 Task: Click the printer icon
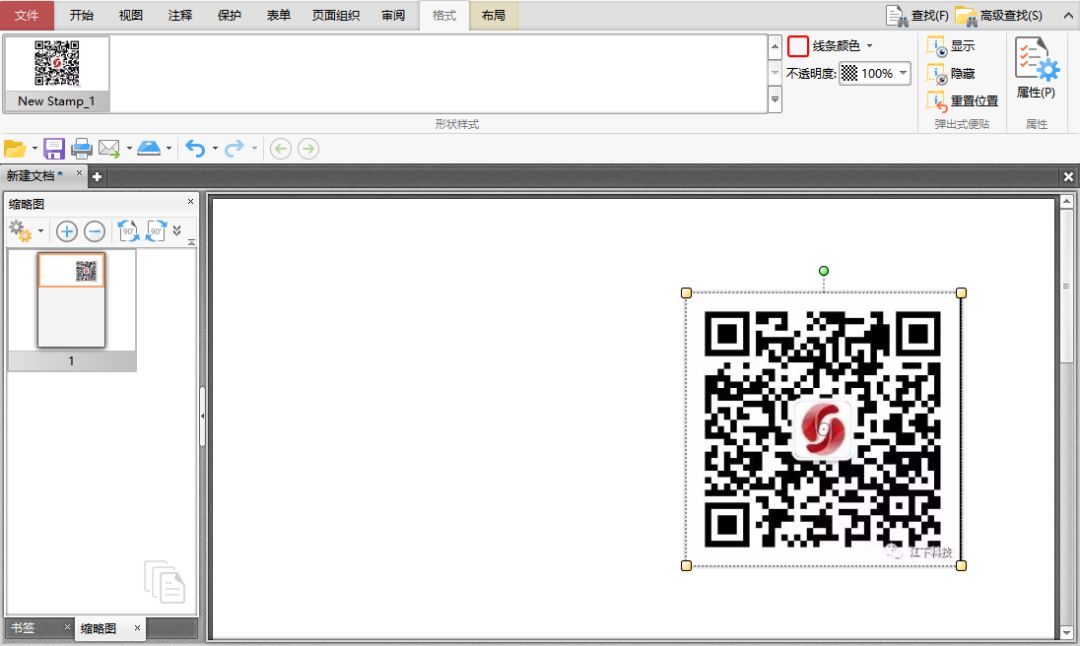click(82, 149)
